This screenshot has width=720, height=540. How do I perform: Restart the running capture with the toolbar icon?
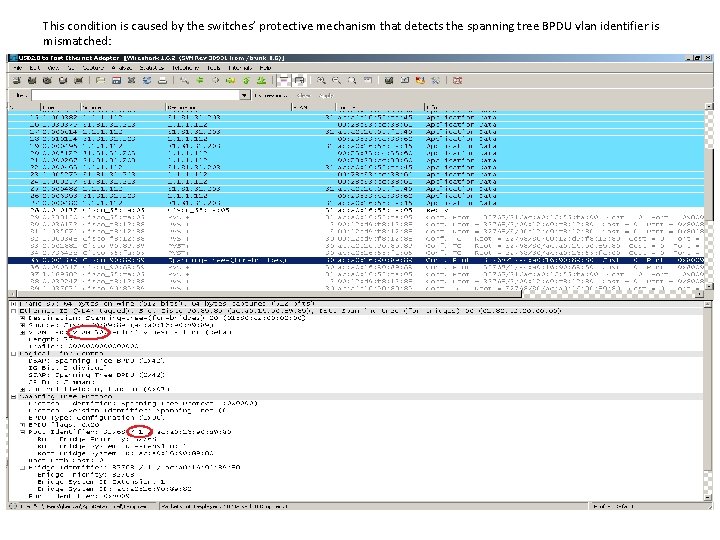click(x=79, y=80)
